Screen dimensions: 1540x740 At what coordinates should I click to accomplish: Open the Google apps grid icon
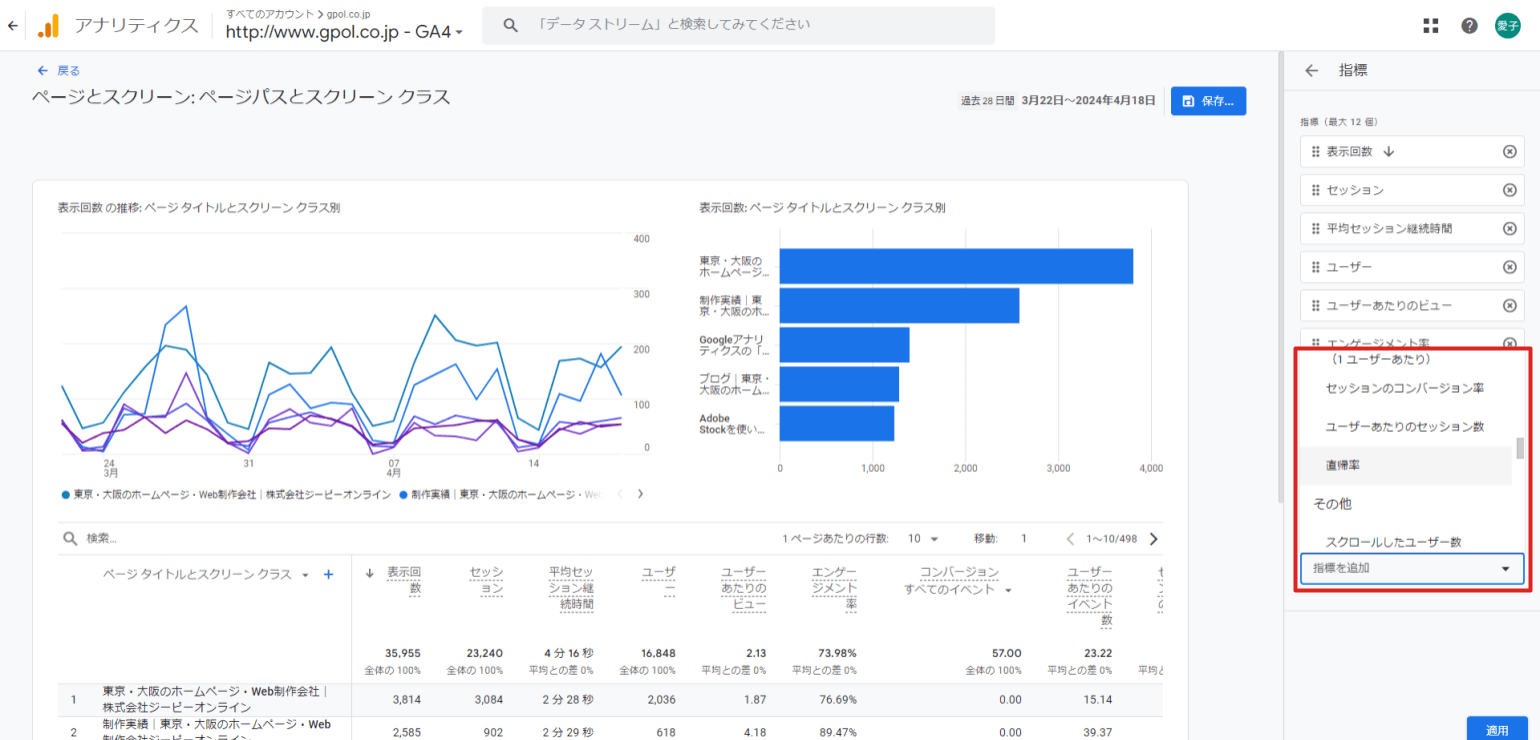(x=1431, y=26)
